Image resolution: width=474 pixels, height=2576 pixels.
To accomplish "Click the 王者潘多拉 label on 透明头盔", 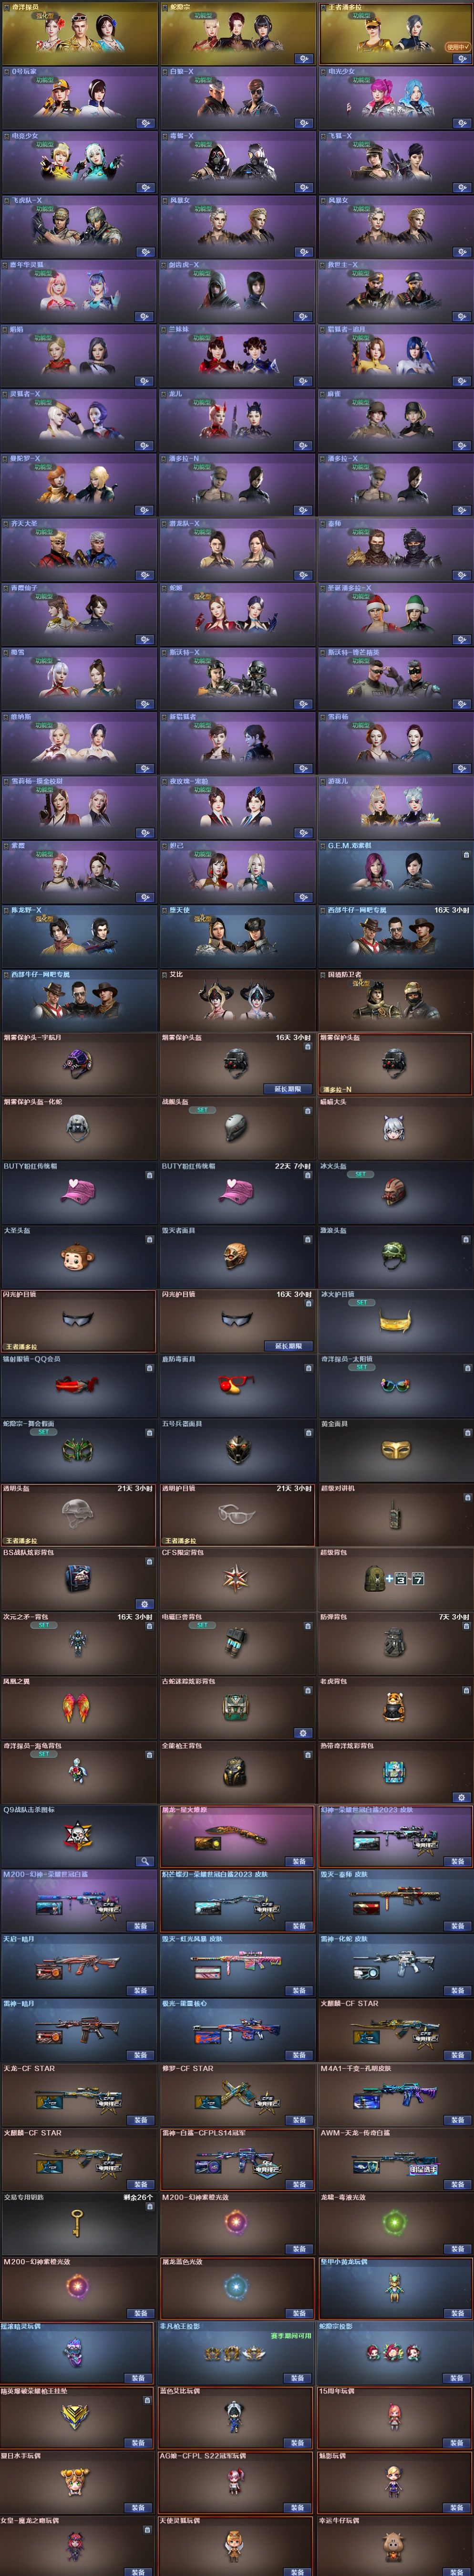I will 21,1540.
